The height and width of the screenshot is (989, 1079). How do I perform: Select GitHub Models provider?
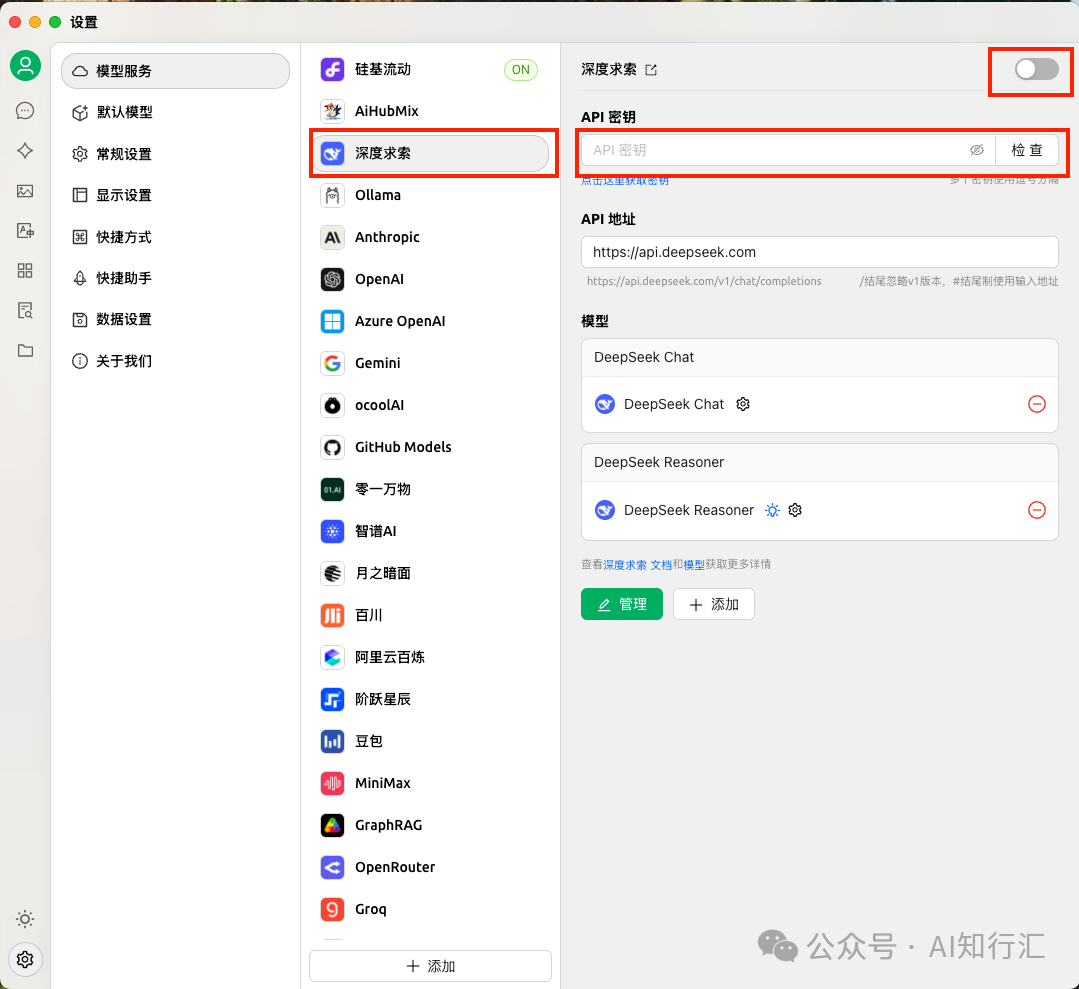tap(431, 447)
